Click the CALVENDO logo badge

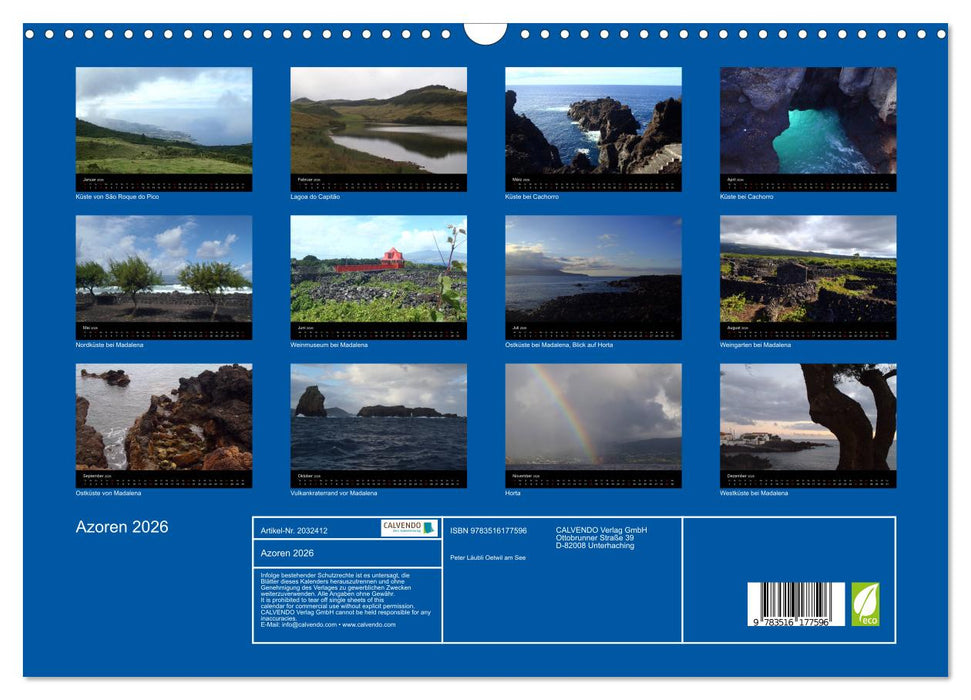click(409, 528)
